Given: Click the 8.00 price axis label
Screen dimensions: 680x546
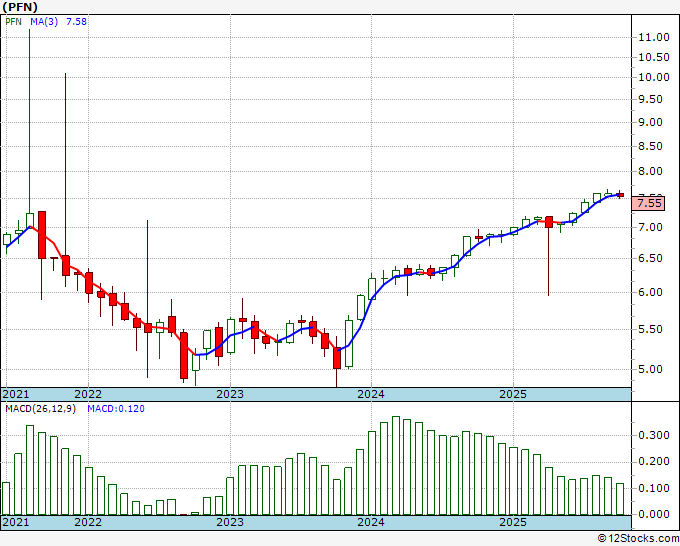Looking at the screenshot, I should coord(651,171).
